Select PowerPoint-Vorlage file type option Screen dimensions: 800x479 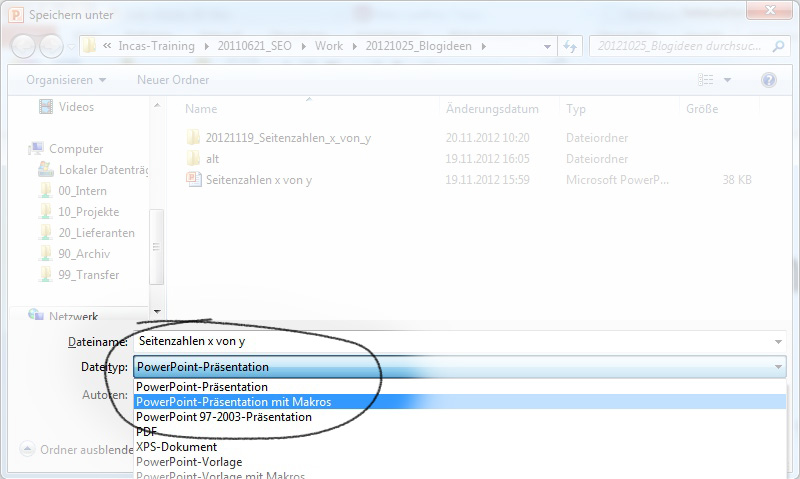(x=460, y=462)
